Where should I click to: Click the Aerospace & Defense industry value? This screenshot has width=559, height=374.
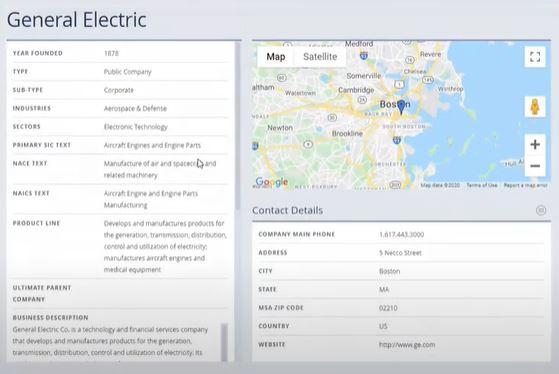tap(135, 108)
